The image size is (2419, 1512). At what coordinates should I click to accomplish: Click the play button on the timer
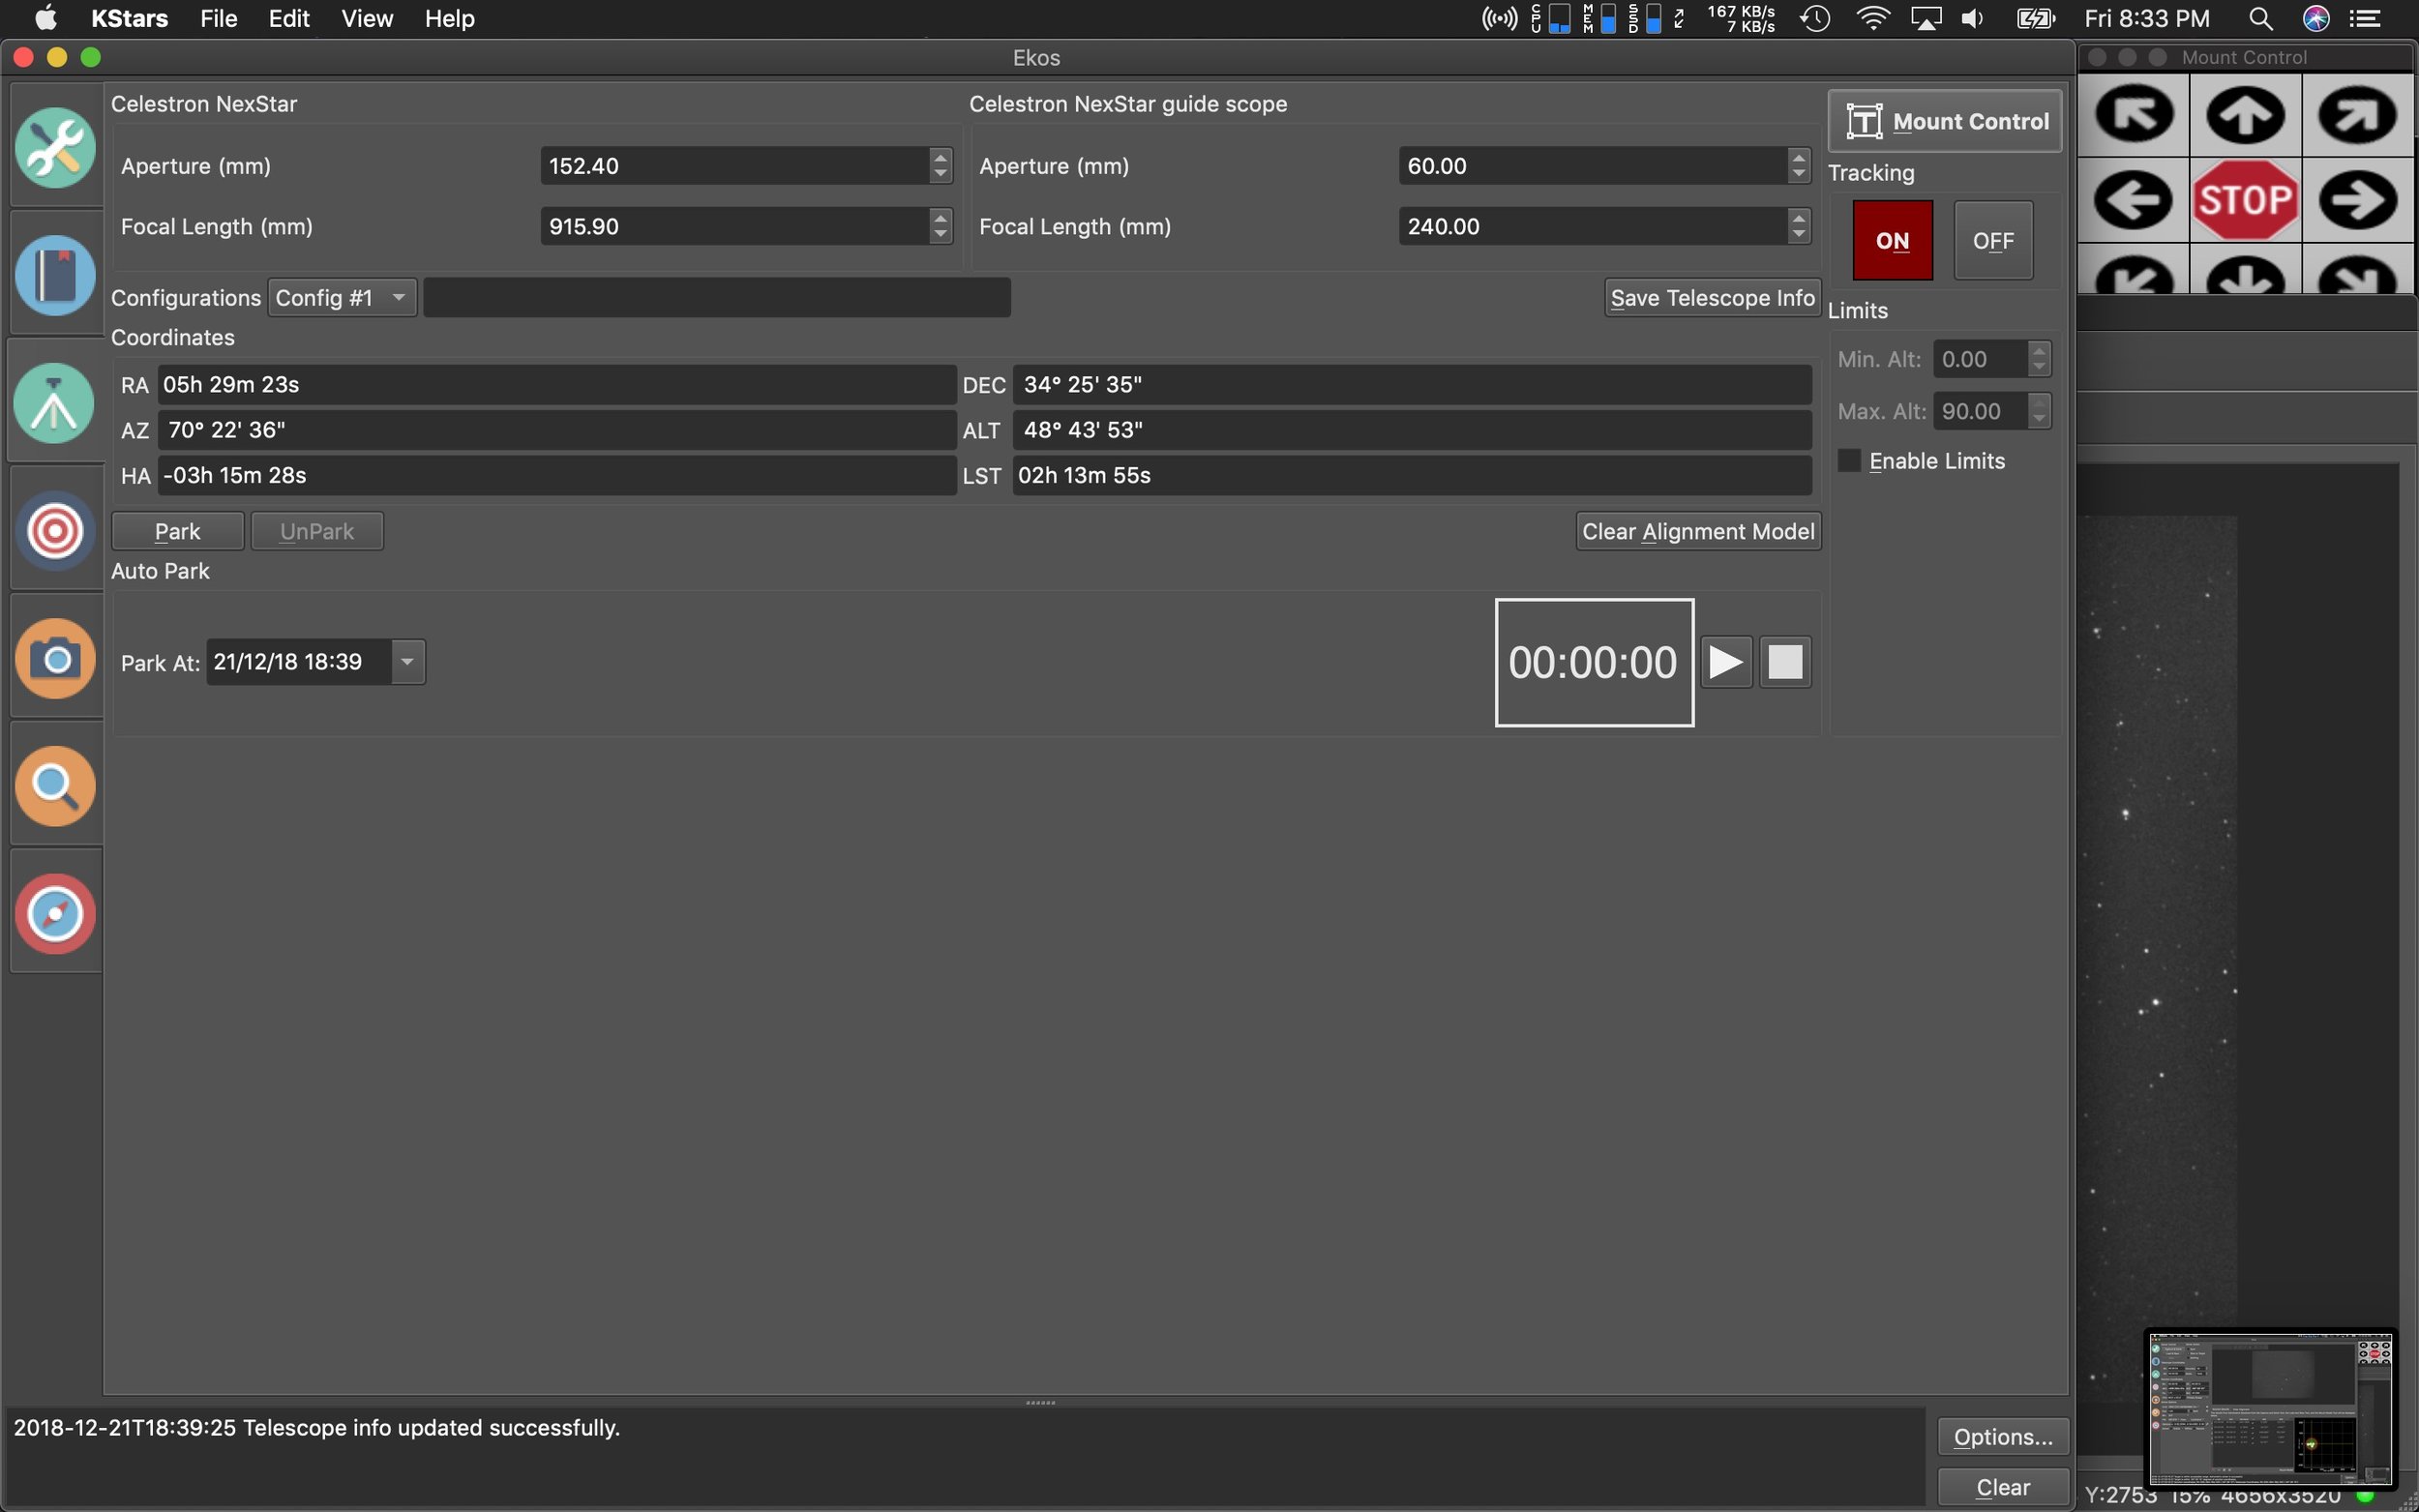[x=1726, y=660]
